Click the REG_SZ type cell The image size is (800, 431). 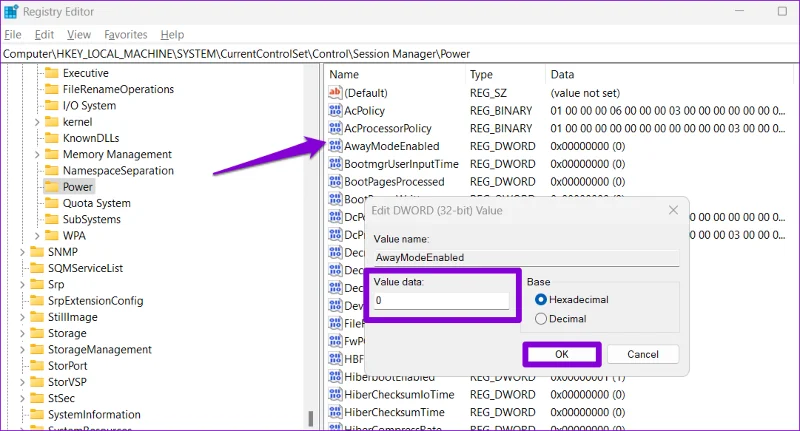(488, 93)
